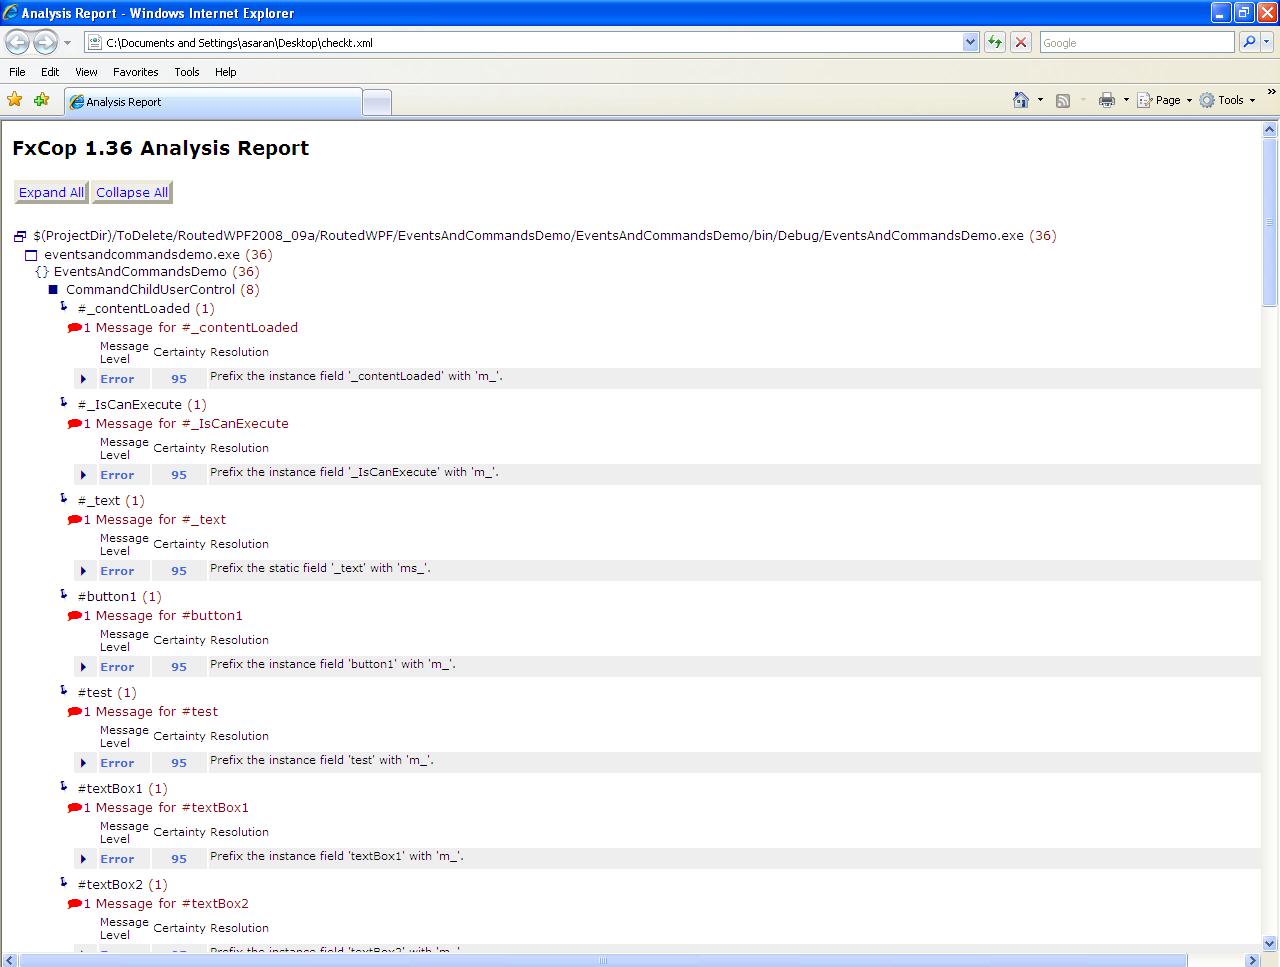1280x967 pixels.
Task: Click the #_IsCanExecute member arrow icon
Action: (65, 402)
